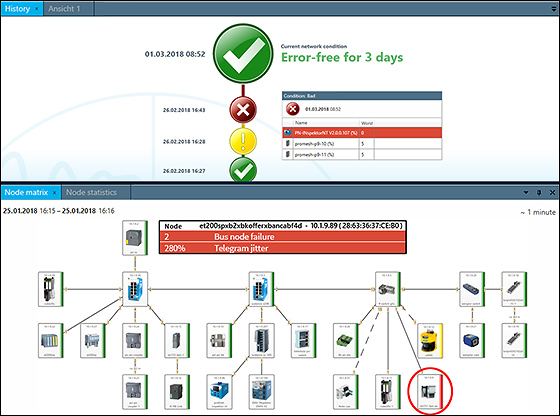Switch to the Node statistics tab
This screenshot has height=416, width=560.
[x=91, y=192]
